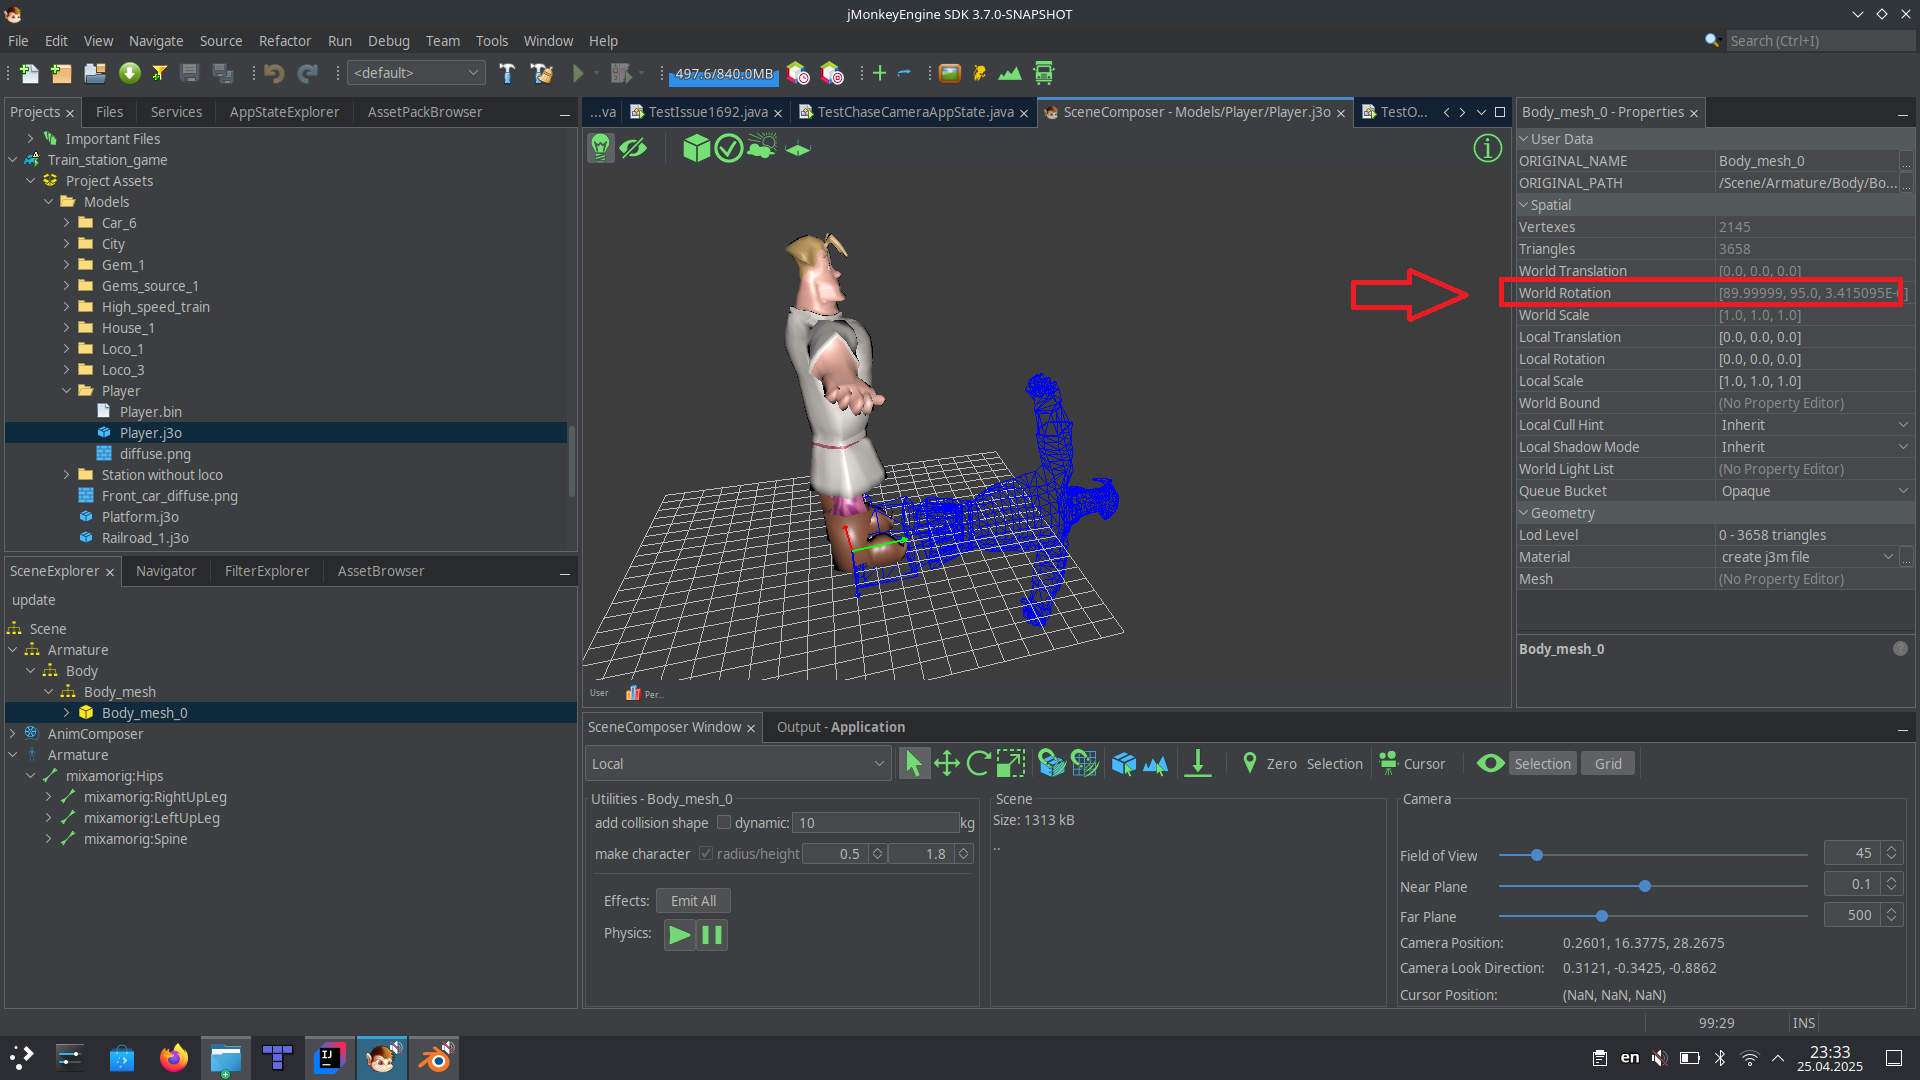
Task: Toggle the light bulb camera light icon
Action: pyautogui.click(x=600, y=149)
